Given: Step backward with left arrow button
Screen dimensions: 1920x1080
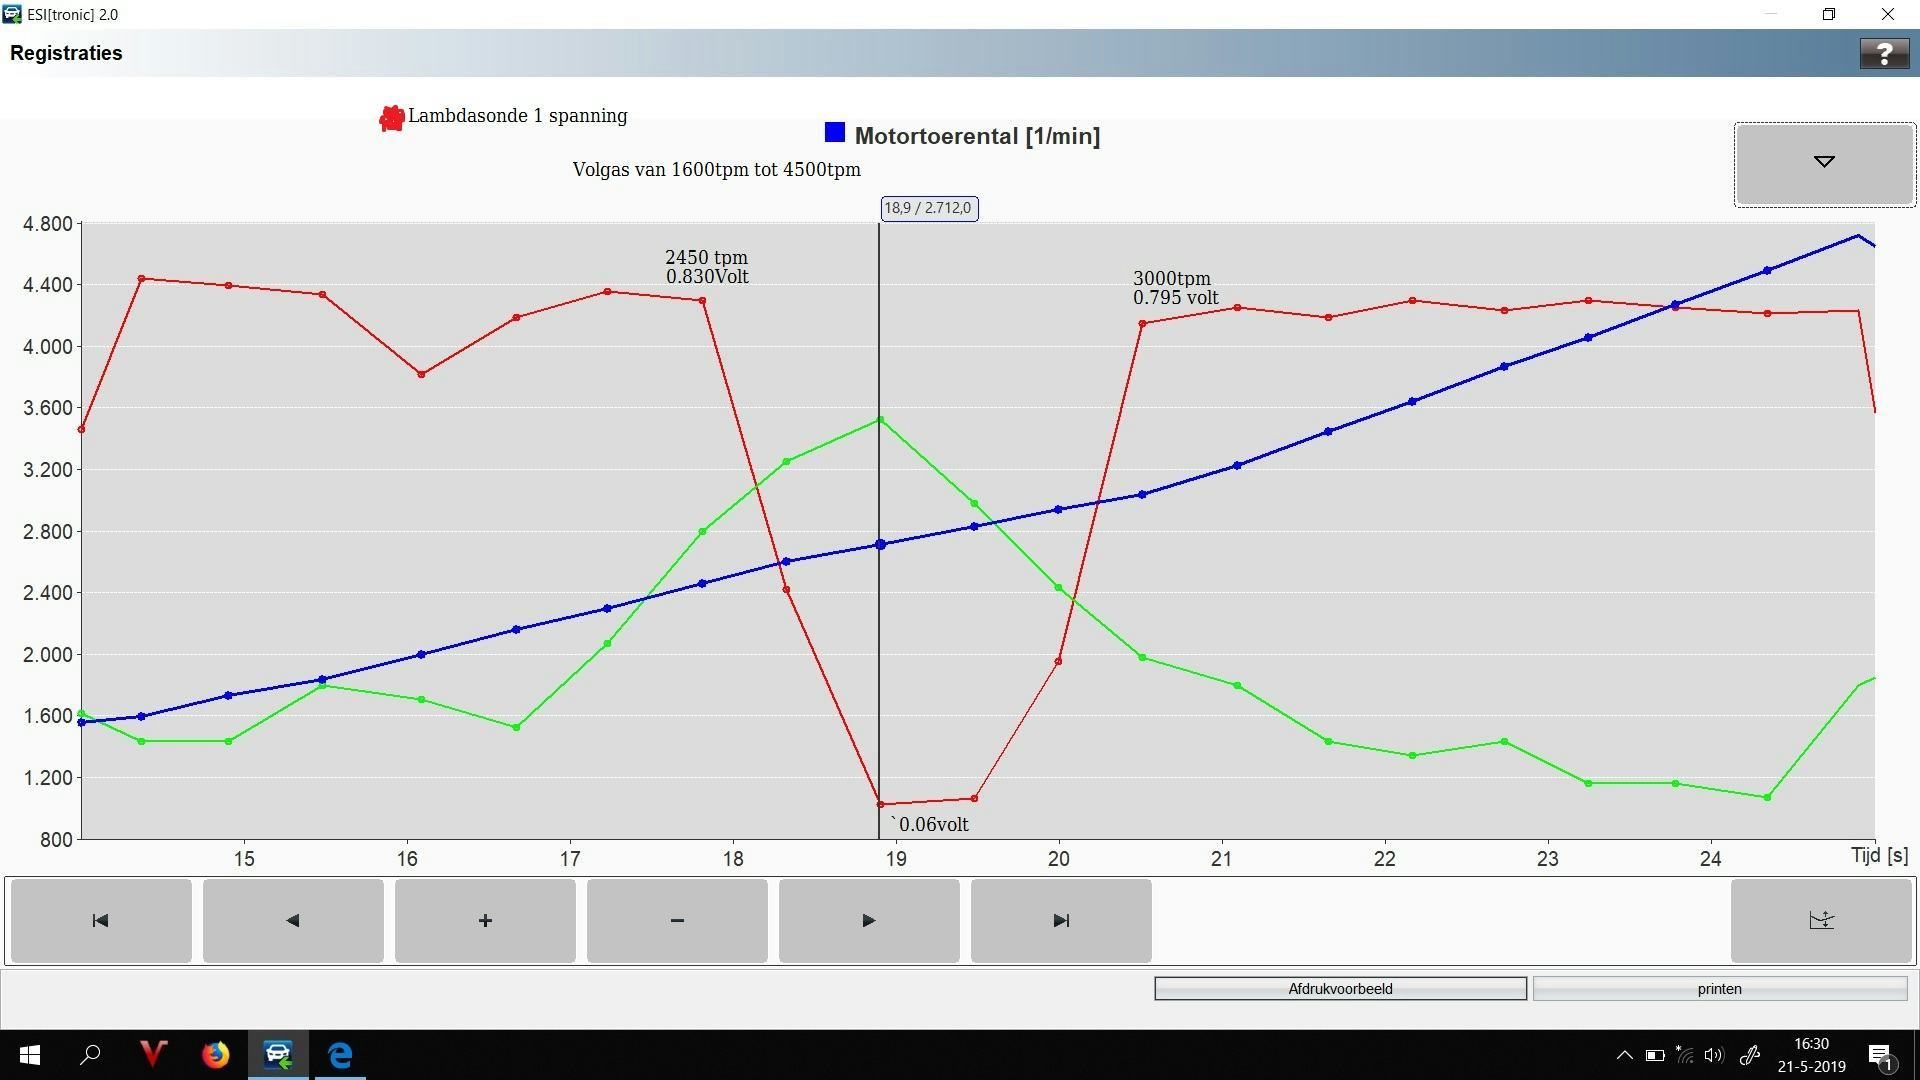Looking at the screenshot, I should pos(292,921).
